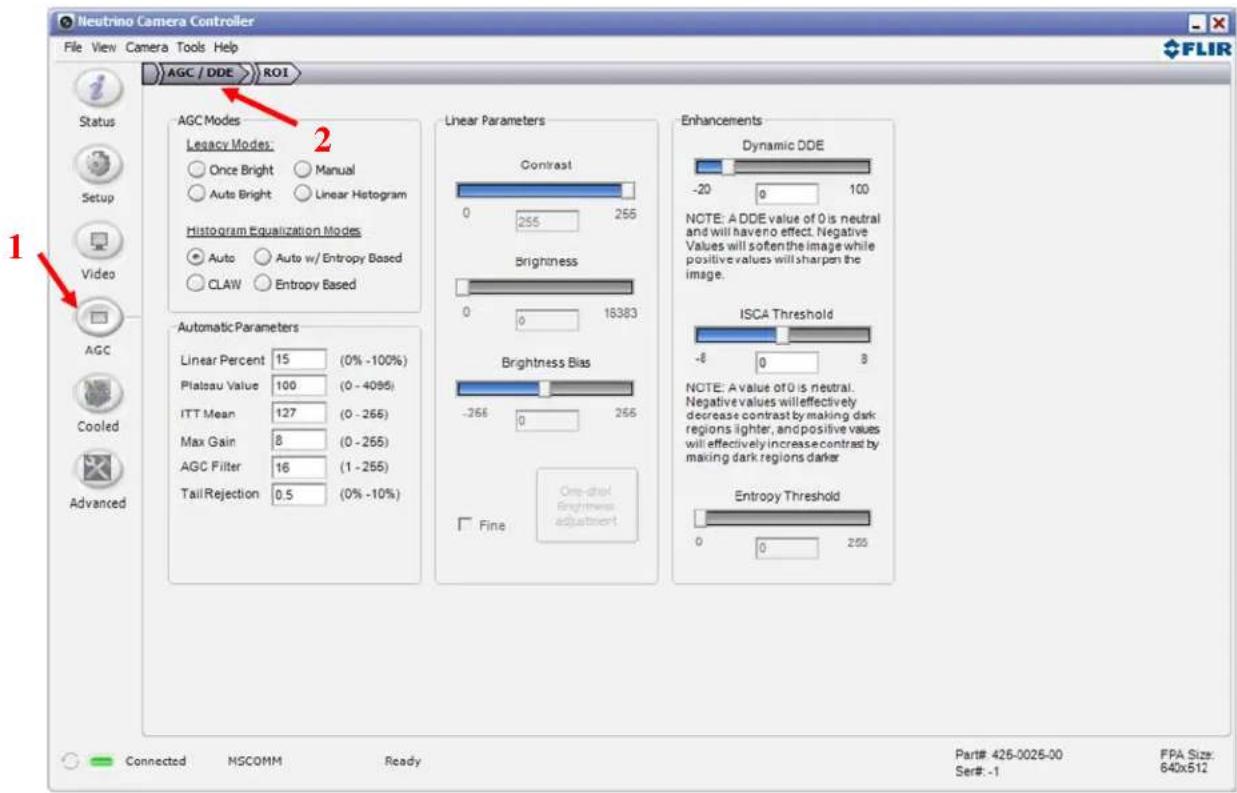Image resolution: width=1237 pixels, height=793 pixels.
Task: Click the Max Gain input field
Action: point(299,440)
